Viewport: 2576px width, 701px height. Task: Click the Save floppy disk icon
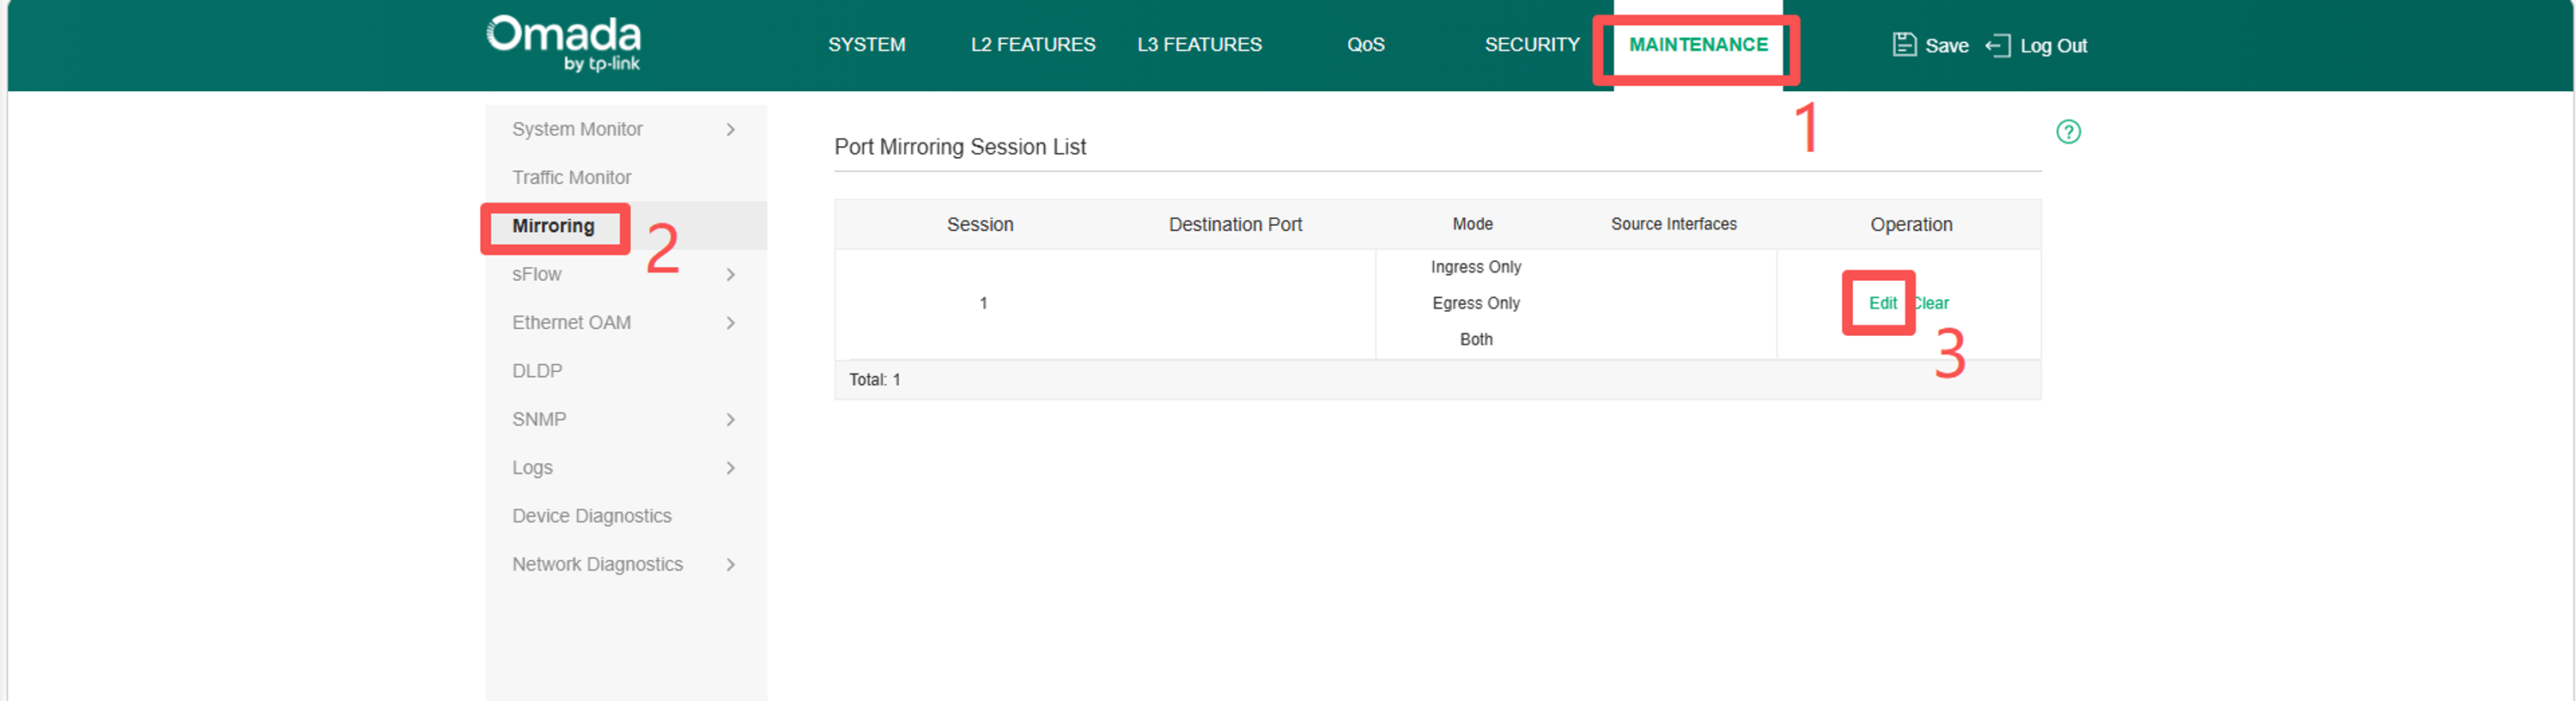(1904, 45)
